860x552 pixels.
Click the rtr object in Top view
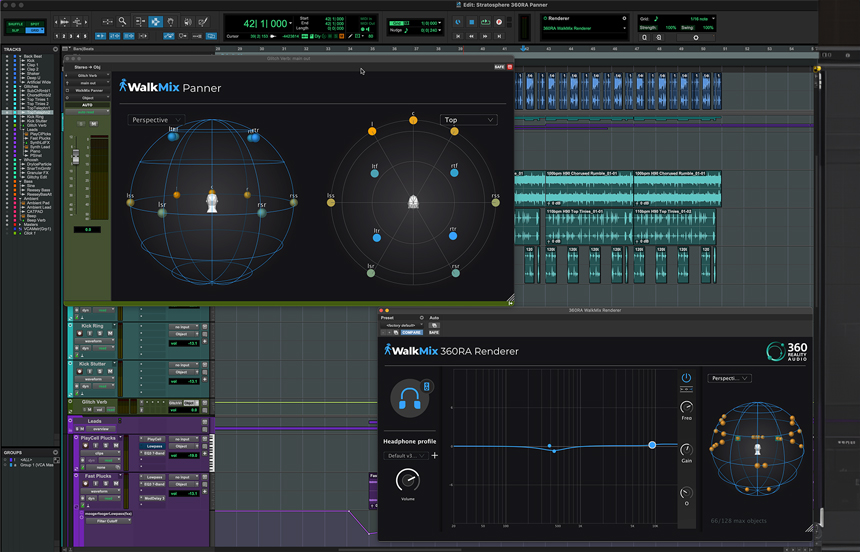(x=453, y=236)
